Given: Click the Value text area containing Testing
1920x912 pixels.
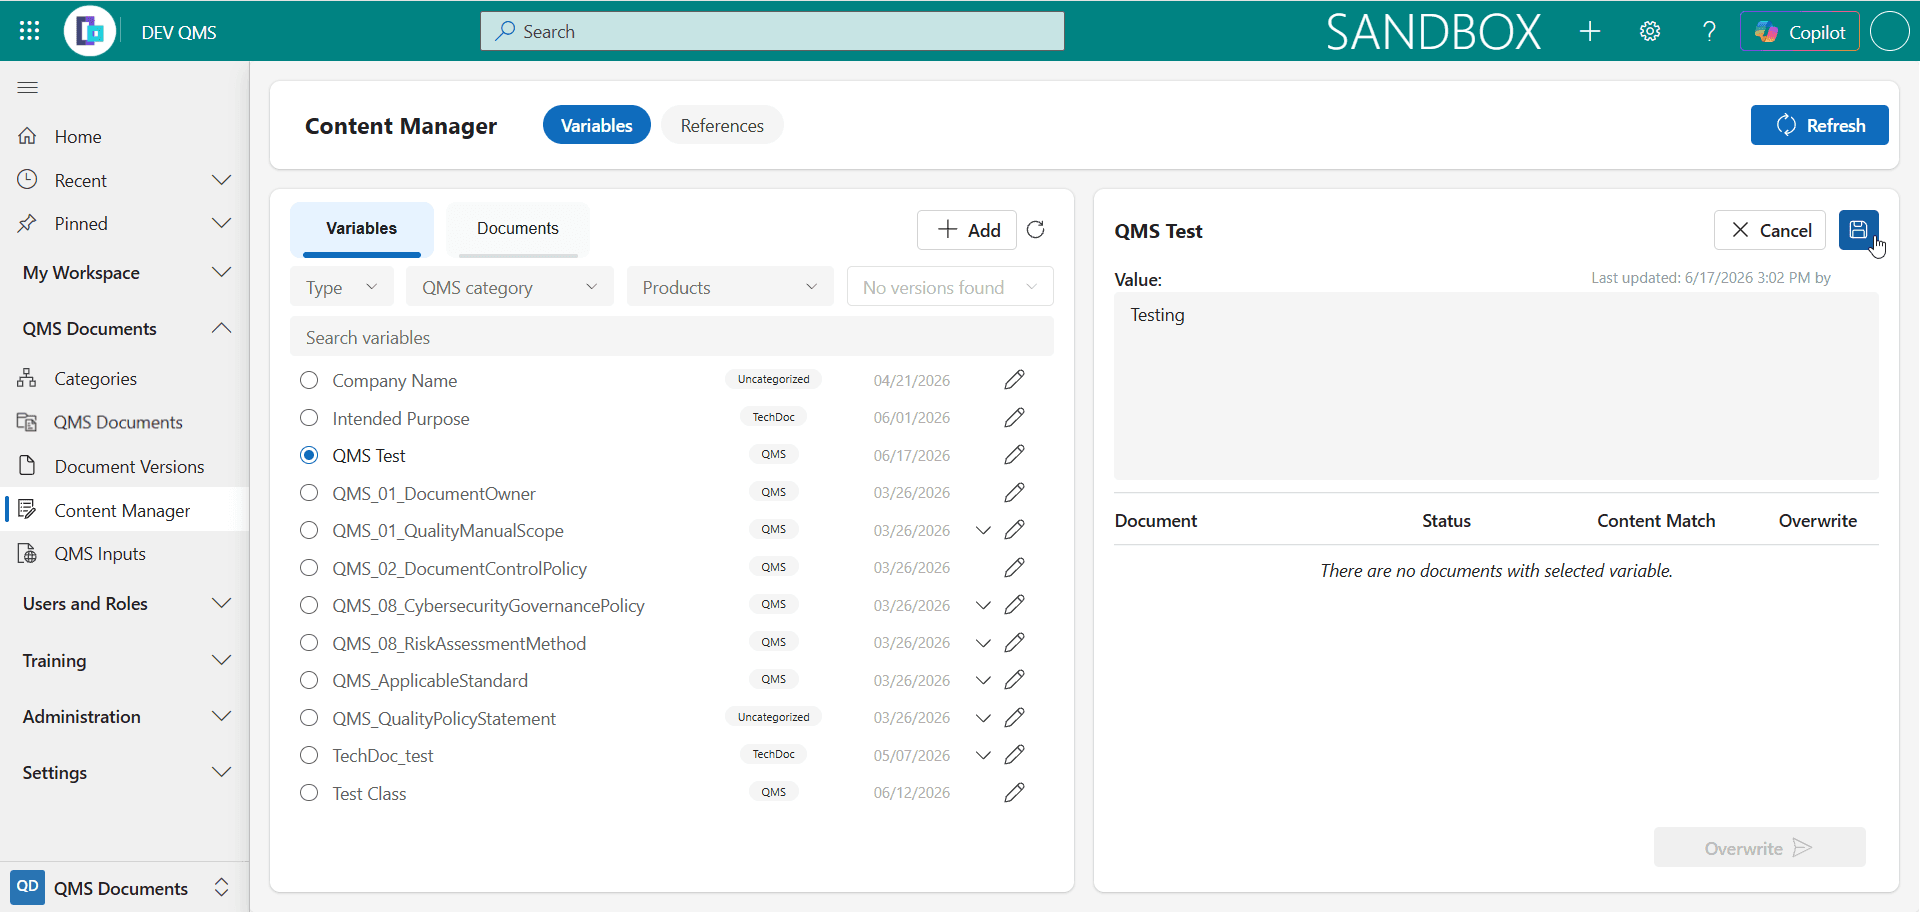Looking at the screenshot, I should [1496, 386].
